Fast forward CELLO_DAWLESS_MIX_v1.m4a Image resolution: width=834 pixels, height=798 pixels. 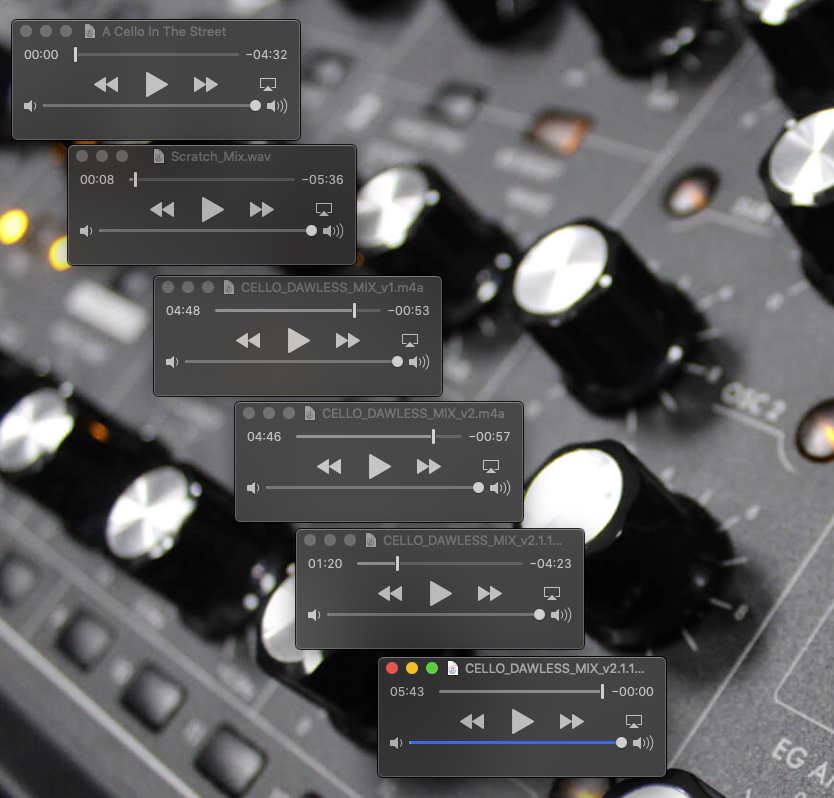click(x=348, y=341)
